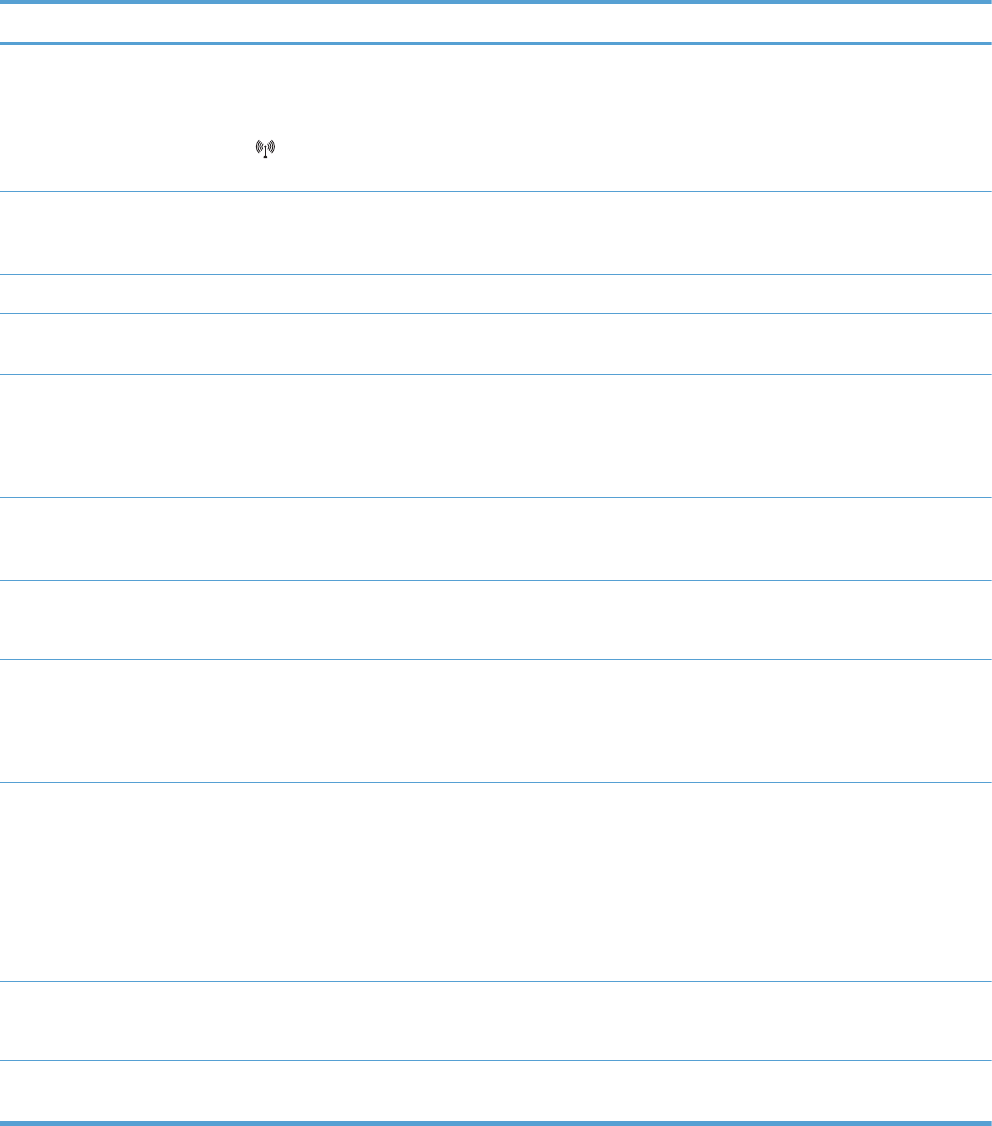Click the thick blue line under the header
This screenshot has width=992, height=1126.
click(x=496, y=44)
